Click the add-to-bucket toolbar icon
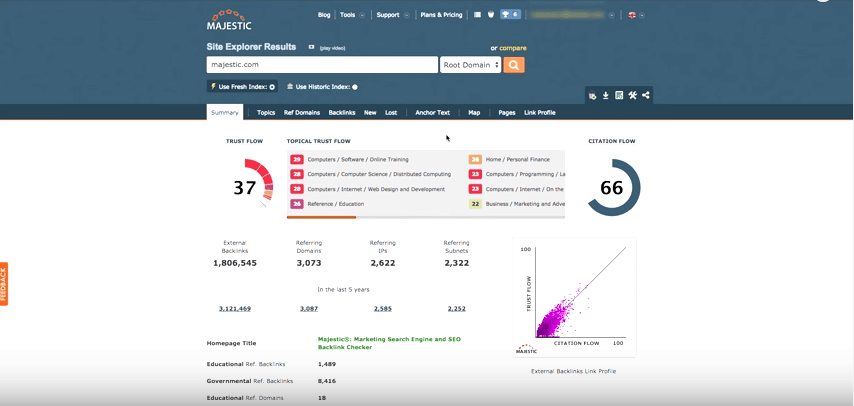The image size is (854, 406). [592, 96]
